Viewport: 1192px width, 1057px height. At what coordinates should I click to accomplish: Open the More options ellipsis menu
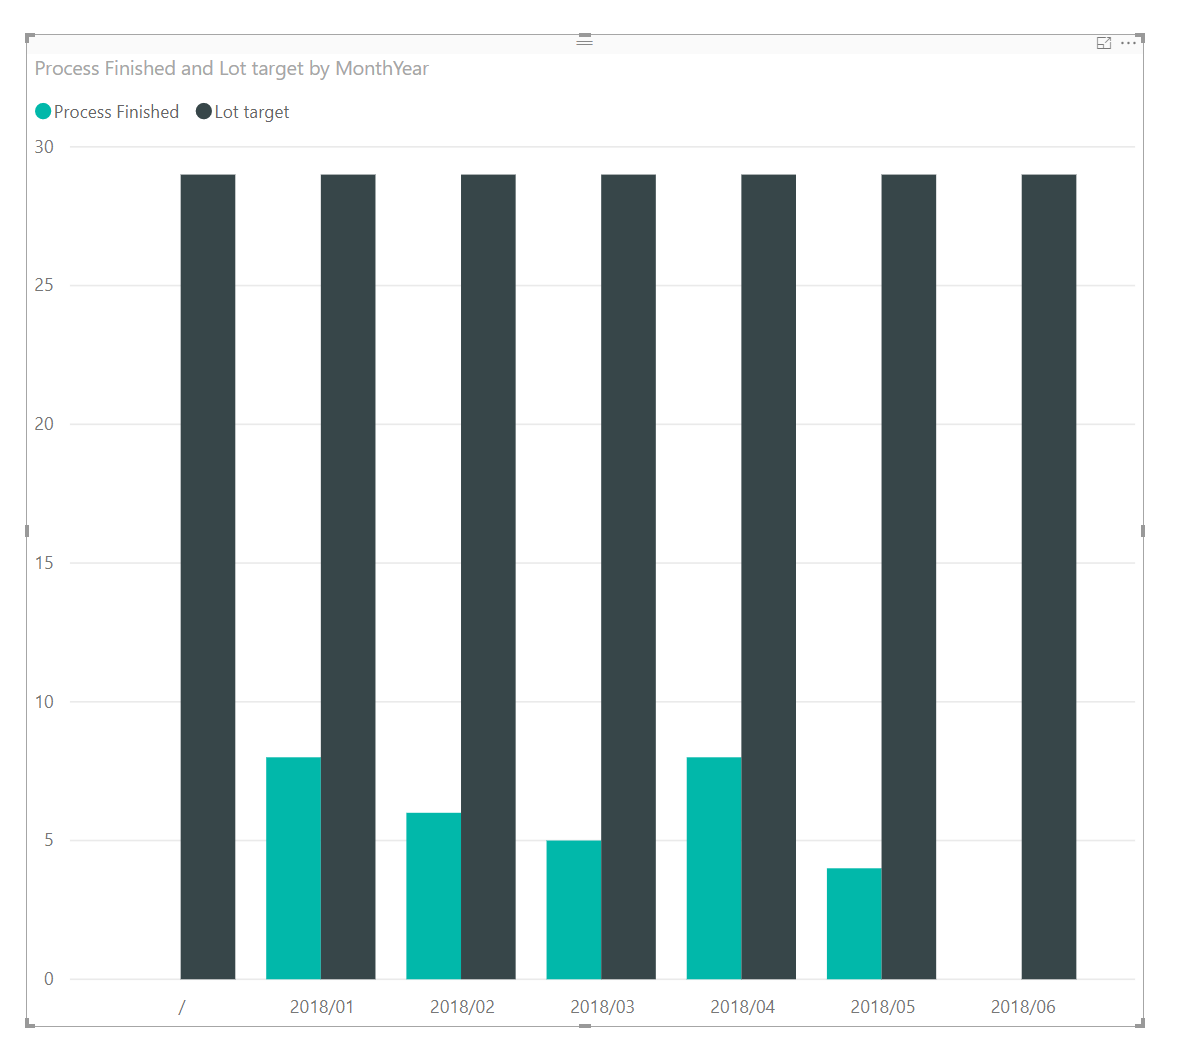pyautogui.click(x=1128, y=43)
